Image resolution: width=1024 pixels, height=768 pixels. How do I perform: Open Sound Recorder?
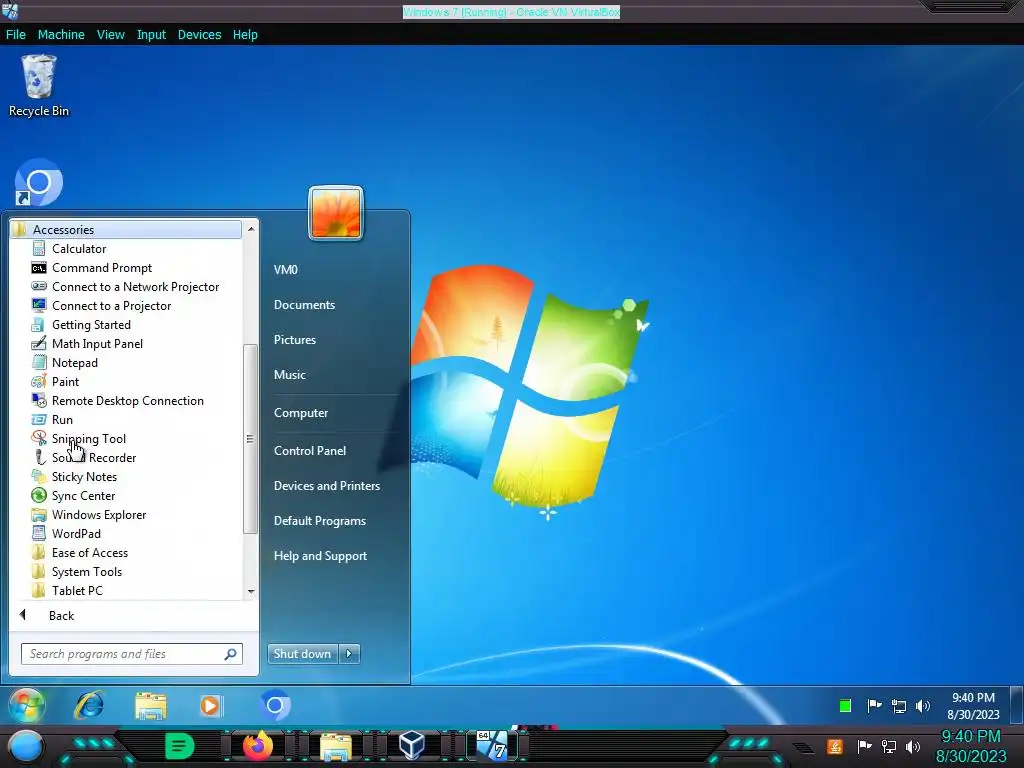(93, 458)
